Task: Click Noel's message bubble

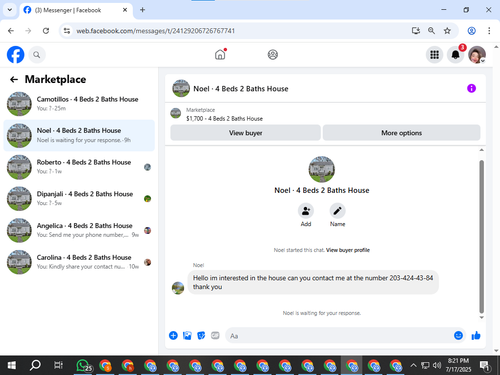Action: [x=313, y=282]
